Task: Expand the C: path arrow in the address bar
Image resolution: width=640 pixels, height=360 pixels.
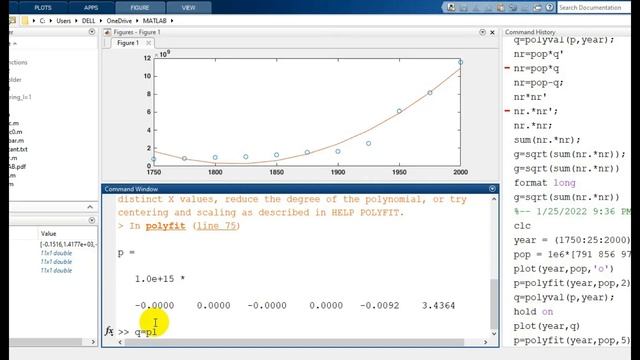Action: coord(51,20)
